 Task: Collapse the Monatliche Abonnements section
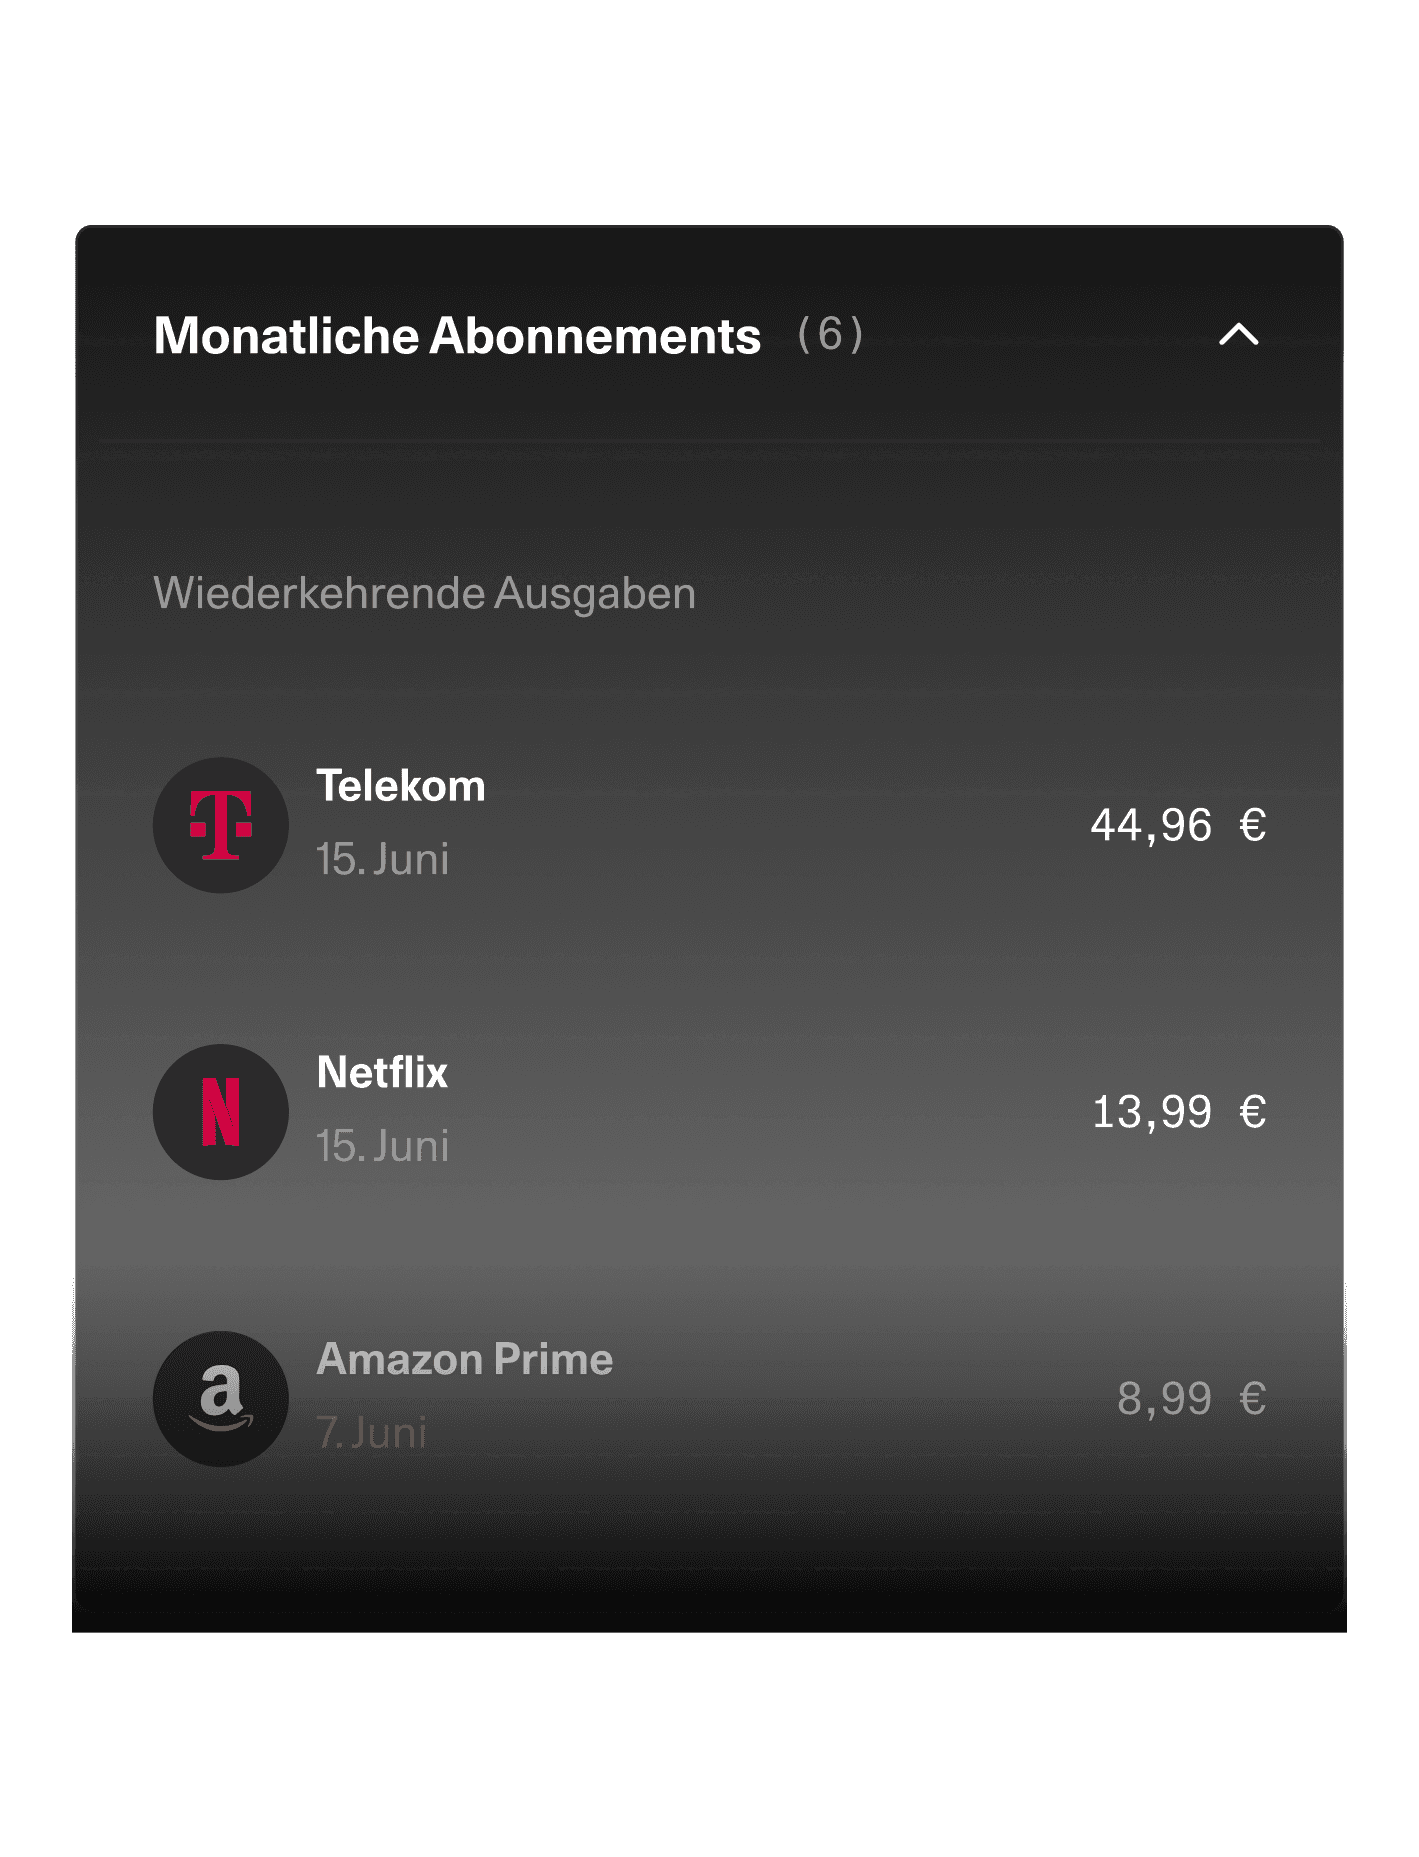tap(1238, 334)
